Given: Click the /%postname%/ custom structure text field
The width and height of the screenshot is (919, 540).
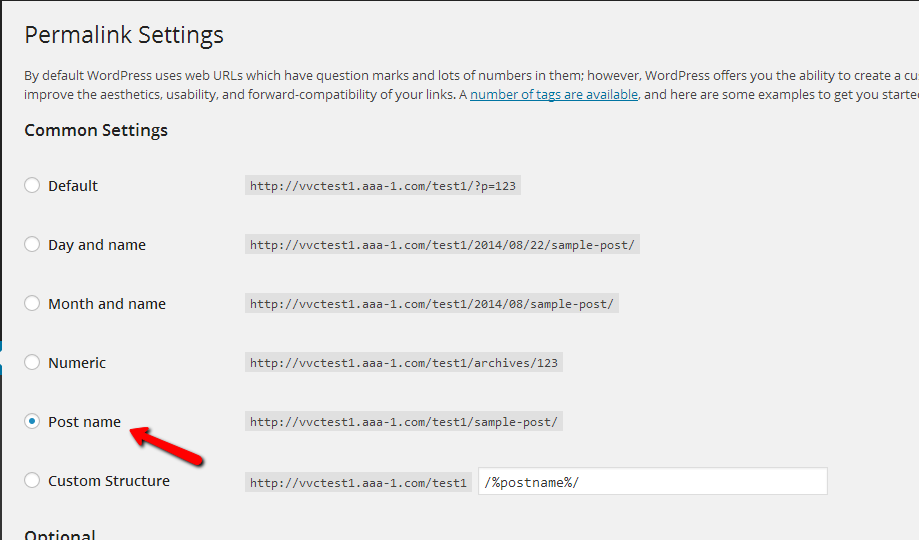Looking at the screenshot, I should [652, 481].
